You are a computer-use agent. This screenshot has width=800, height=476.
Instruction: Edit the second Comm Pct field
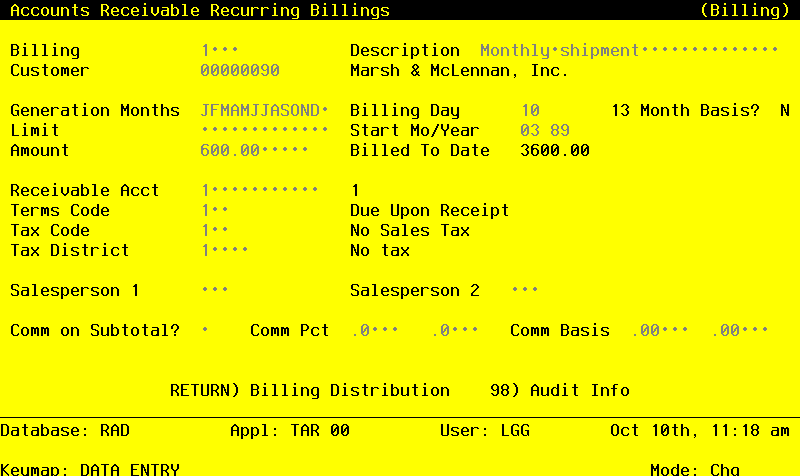455,330
